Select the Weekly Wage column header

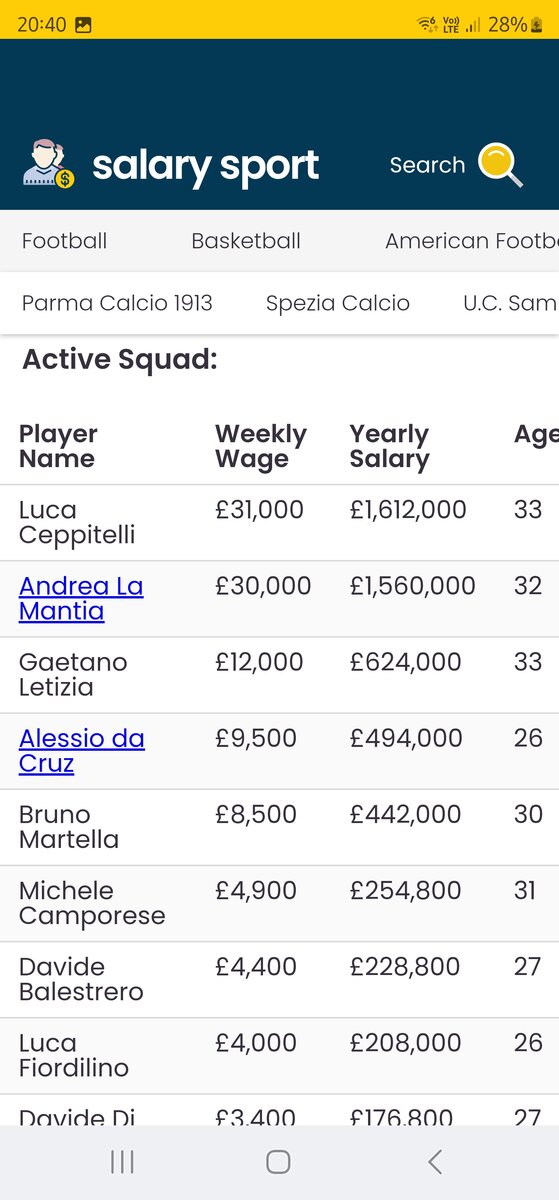(261, 447)
